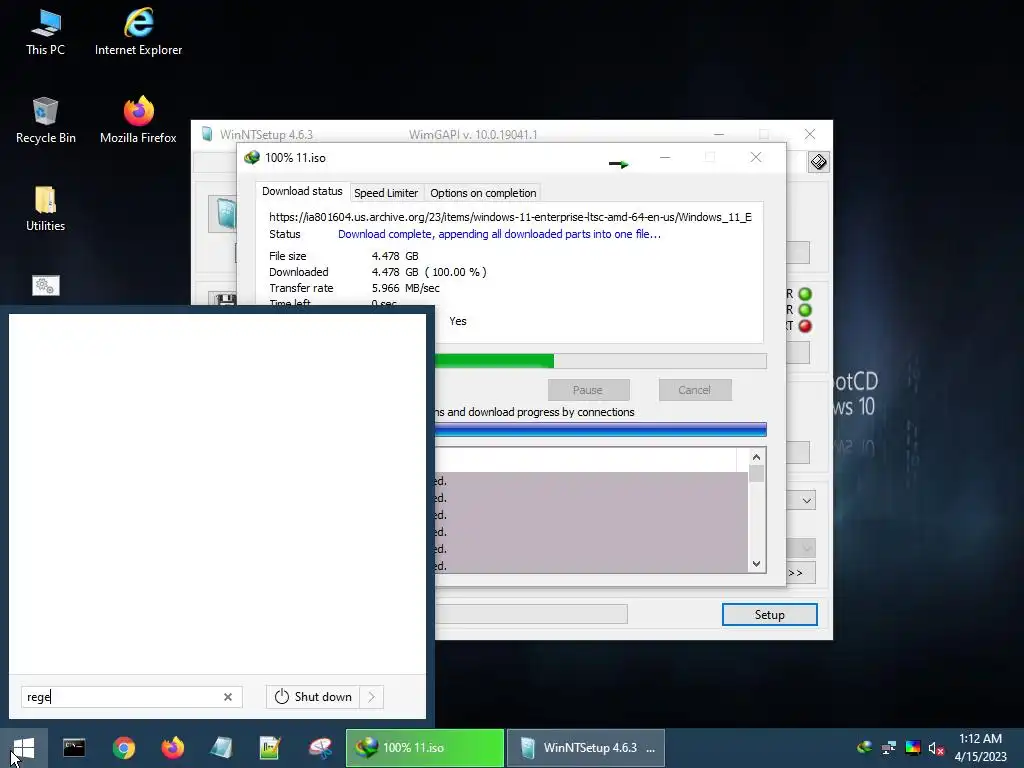Switch to the Speed Limiter tab
This screenshot has height=768, width=1024.
386,193
